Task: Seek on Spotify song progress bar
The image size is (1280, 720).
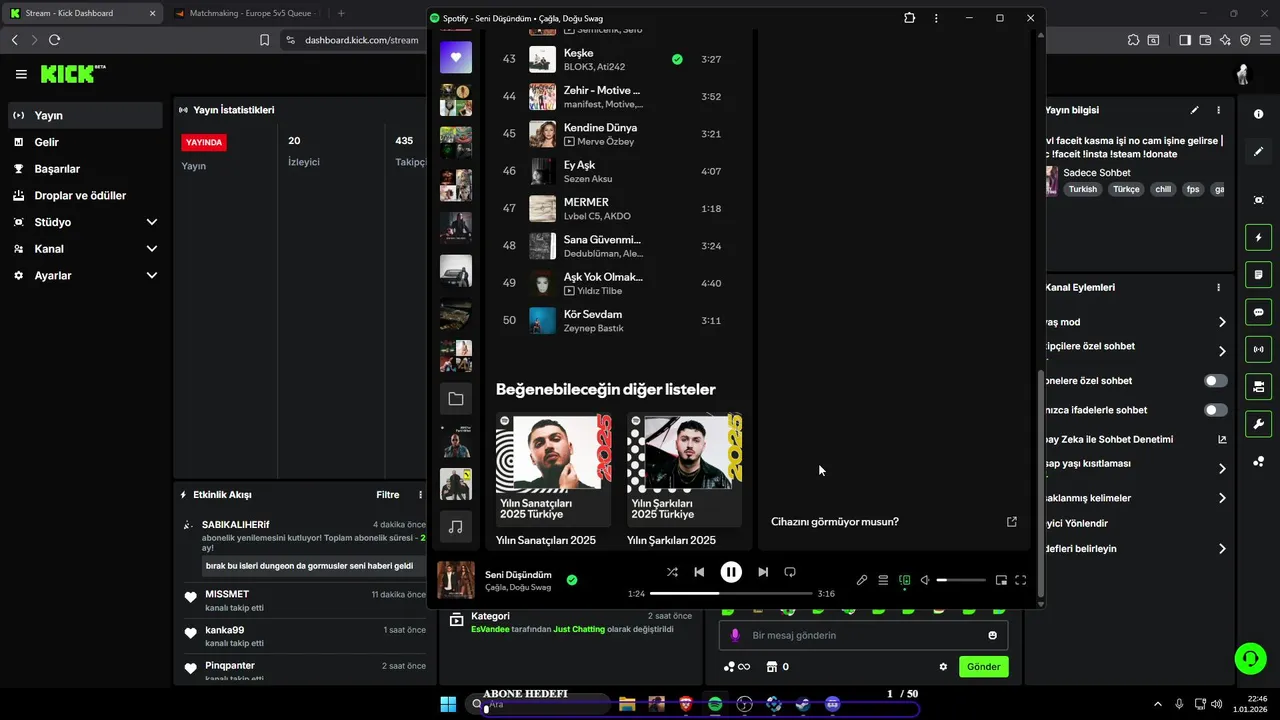Action: [733, 593]
